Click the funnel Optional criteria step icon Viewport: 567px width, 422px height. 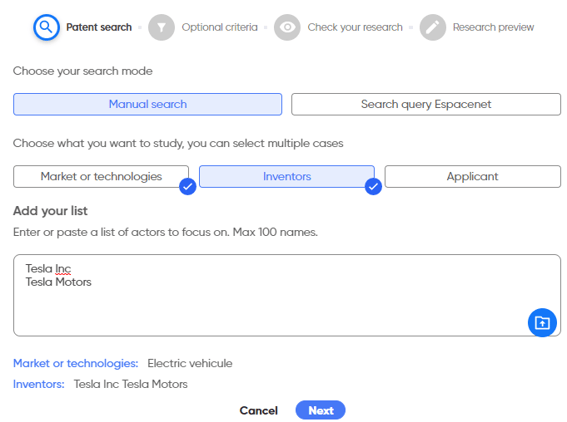[161, 27]
